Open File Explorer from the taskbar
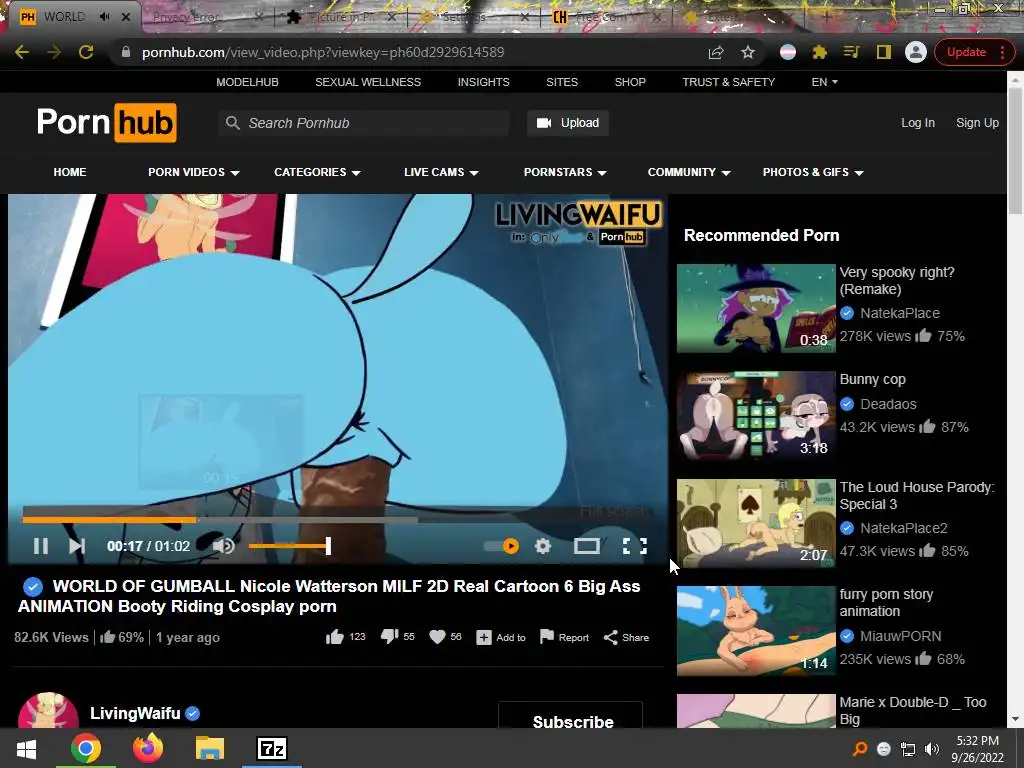Viewport: 1024px width, 768px height. click(x=210, y=748)
